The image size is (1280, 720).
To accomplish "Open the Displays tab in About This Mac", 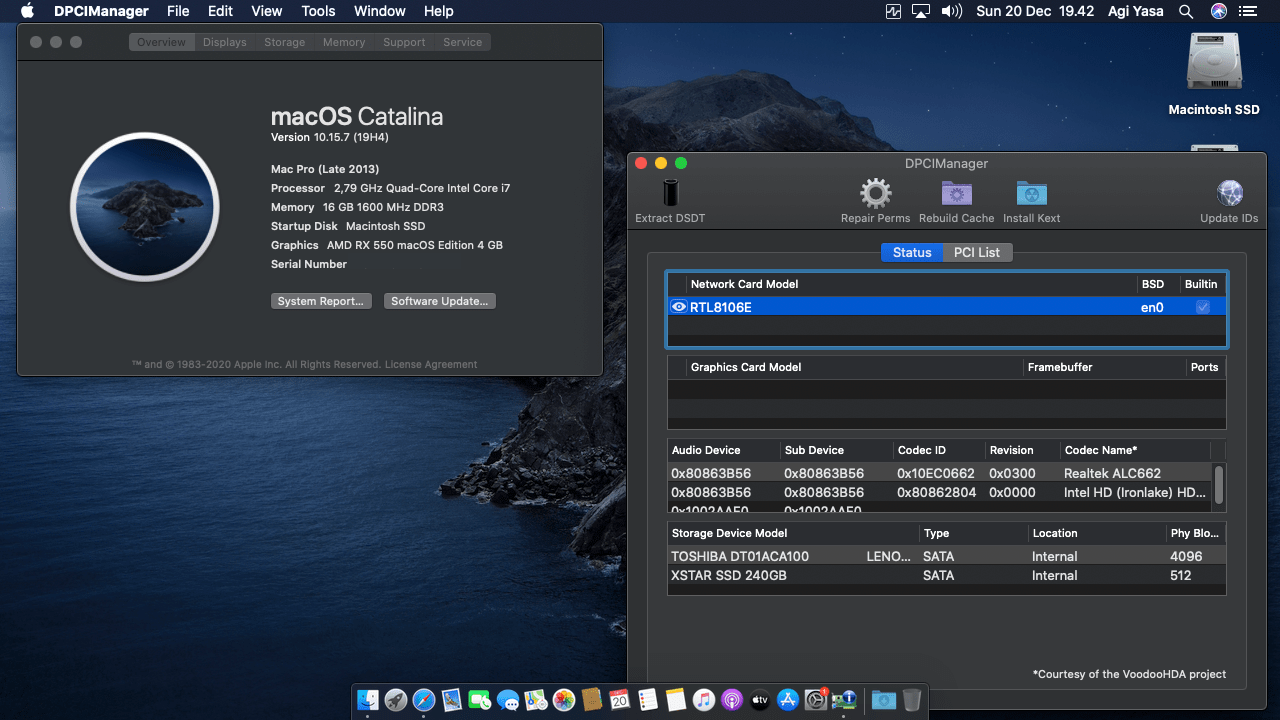I will [225, 42].
